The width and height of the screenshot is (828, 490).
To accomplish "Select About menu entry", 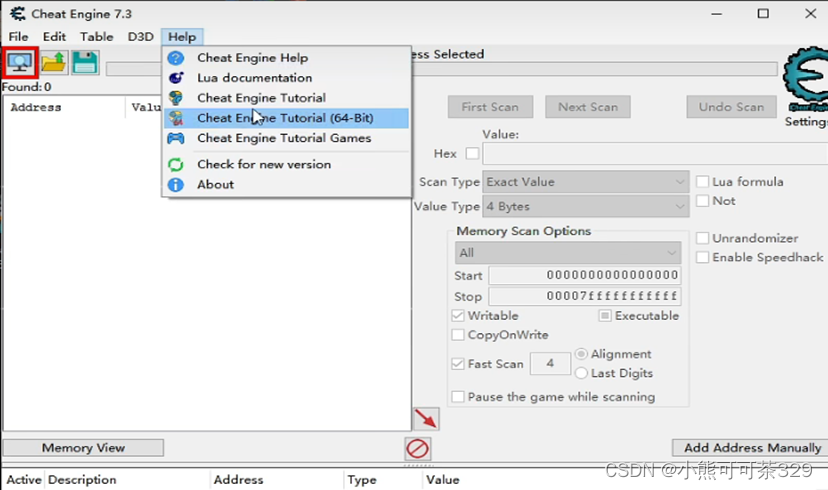I will [286, 185].
